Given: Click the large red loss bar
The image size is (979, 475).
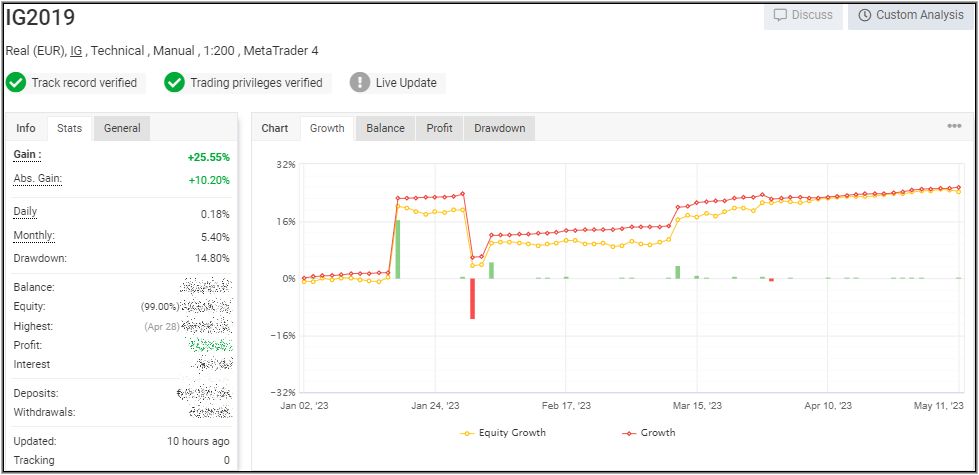Looking at the screenshot, I should point(472,298).
